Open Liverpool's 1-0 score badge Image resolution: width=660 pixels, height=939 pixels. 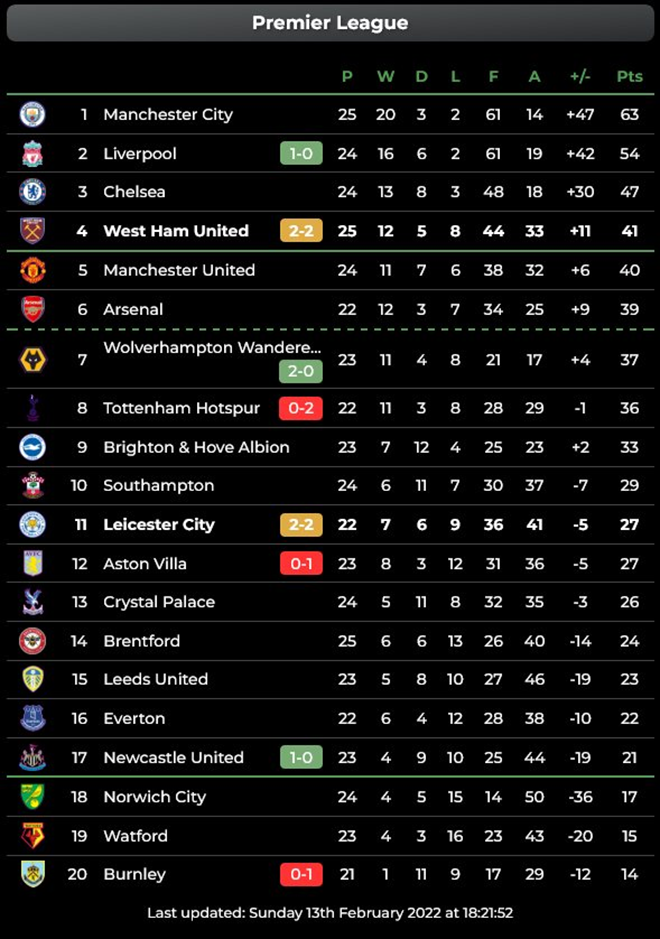point(300,153)
